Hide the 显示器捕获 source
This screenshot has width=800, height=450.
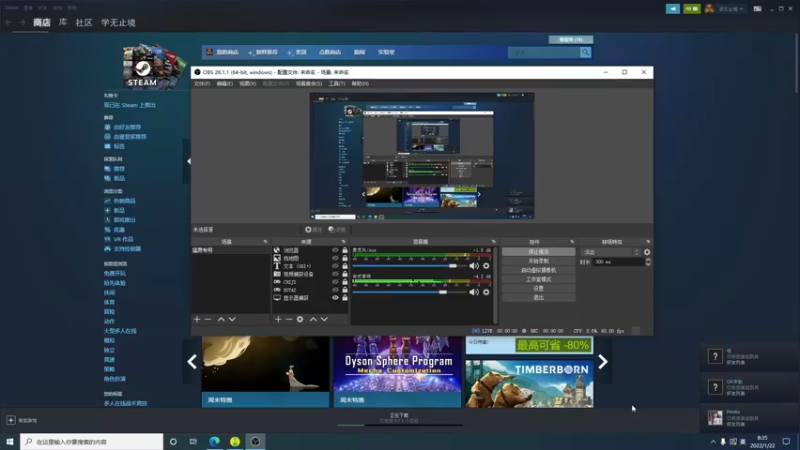[335, 297]
